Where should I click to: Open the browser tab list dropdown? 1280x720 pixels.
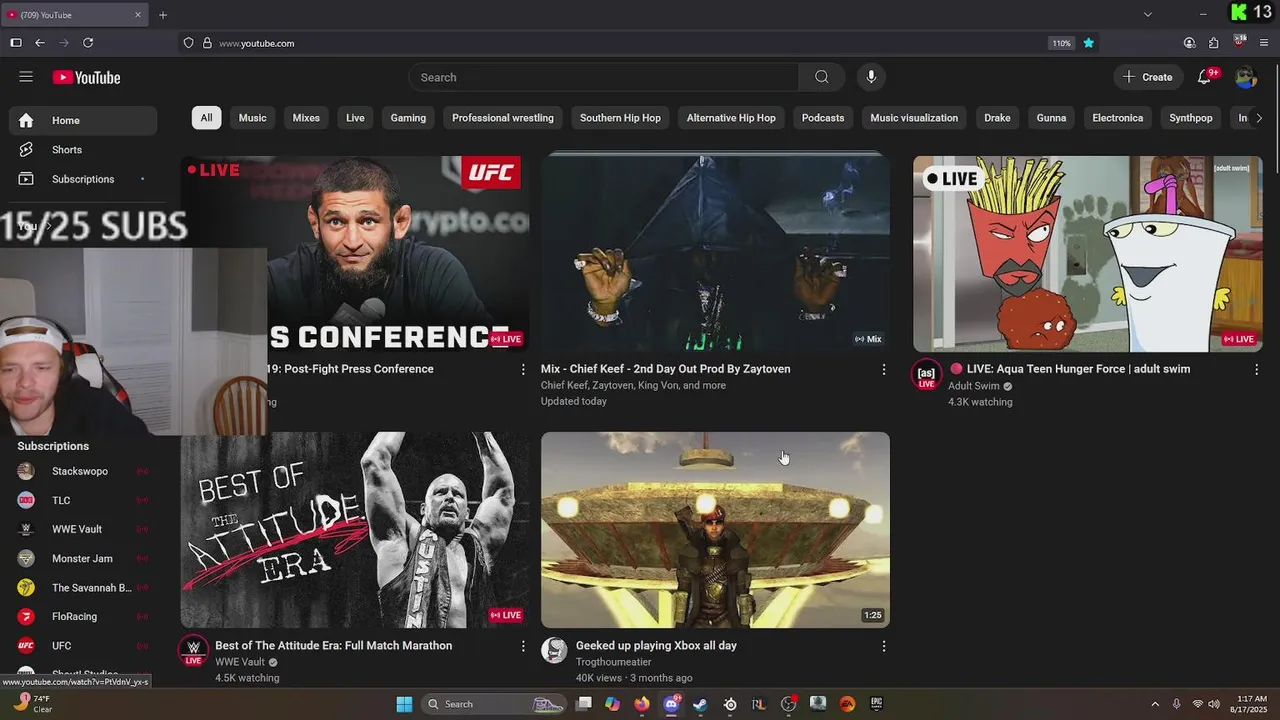[x=1148, y=15]
